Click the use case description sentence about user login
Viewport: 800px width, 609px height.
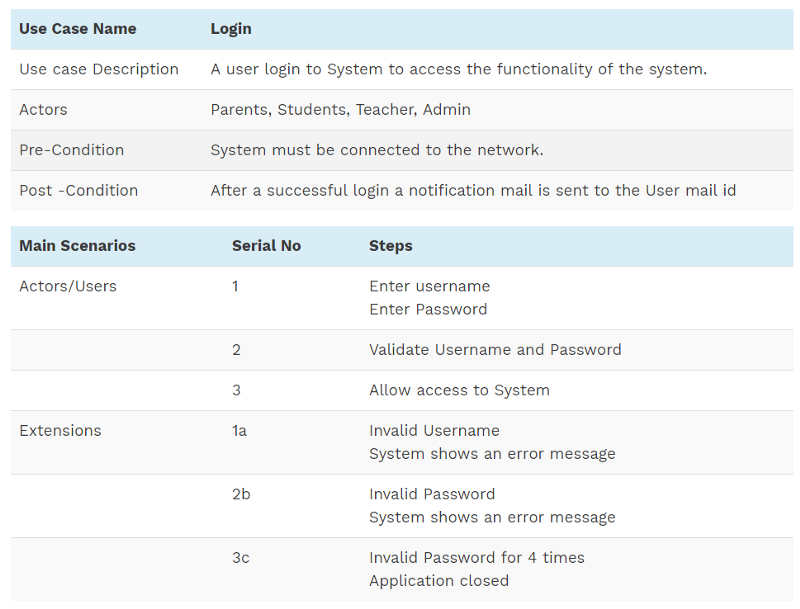click(458, 69)
